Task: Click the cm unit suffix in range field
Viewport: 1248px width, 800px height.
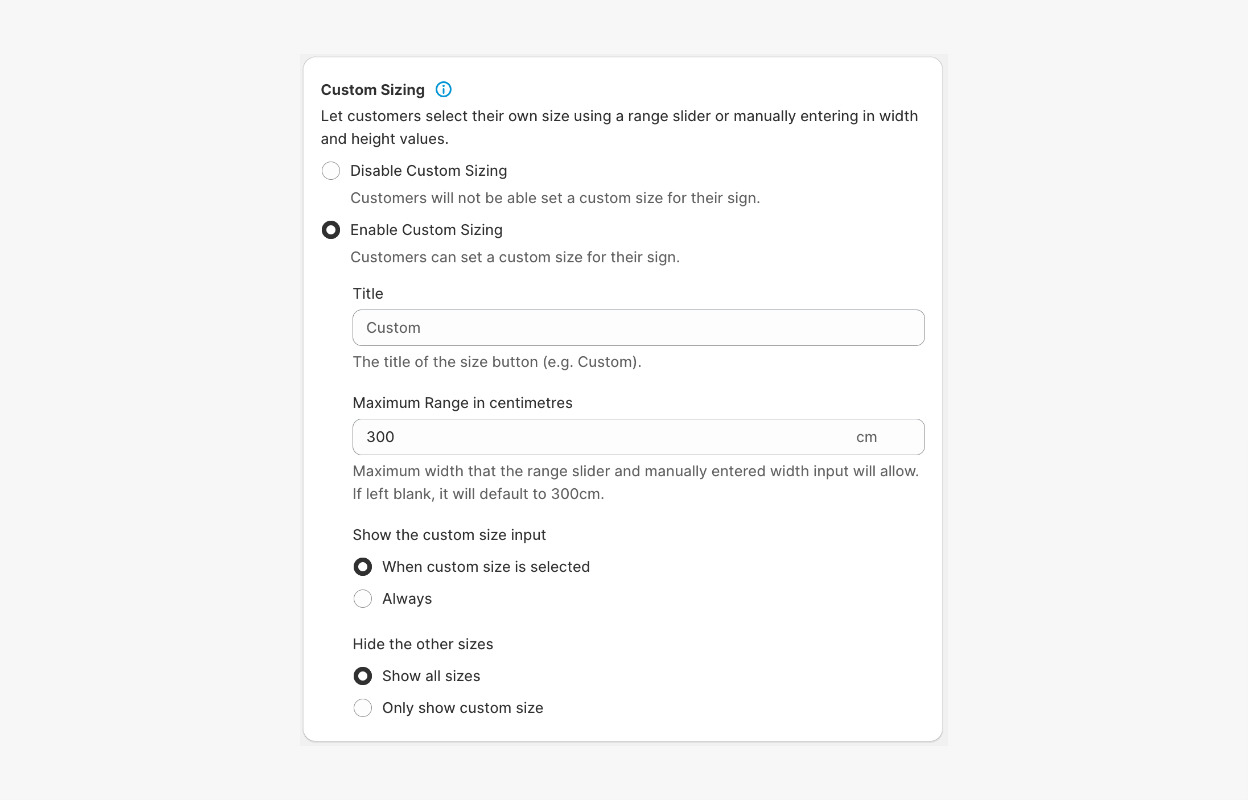Action: (866, 437)
